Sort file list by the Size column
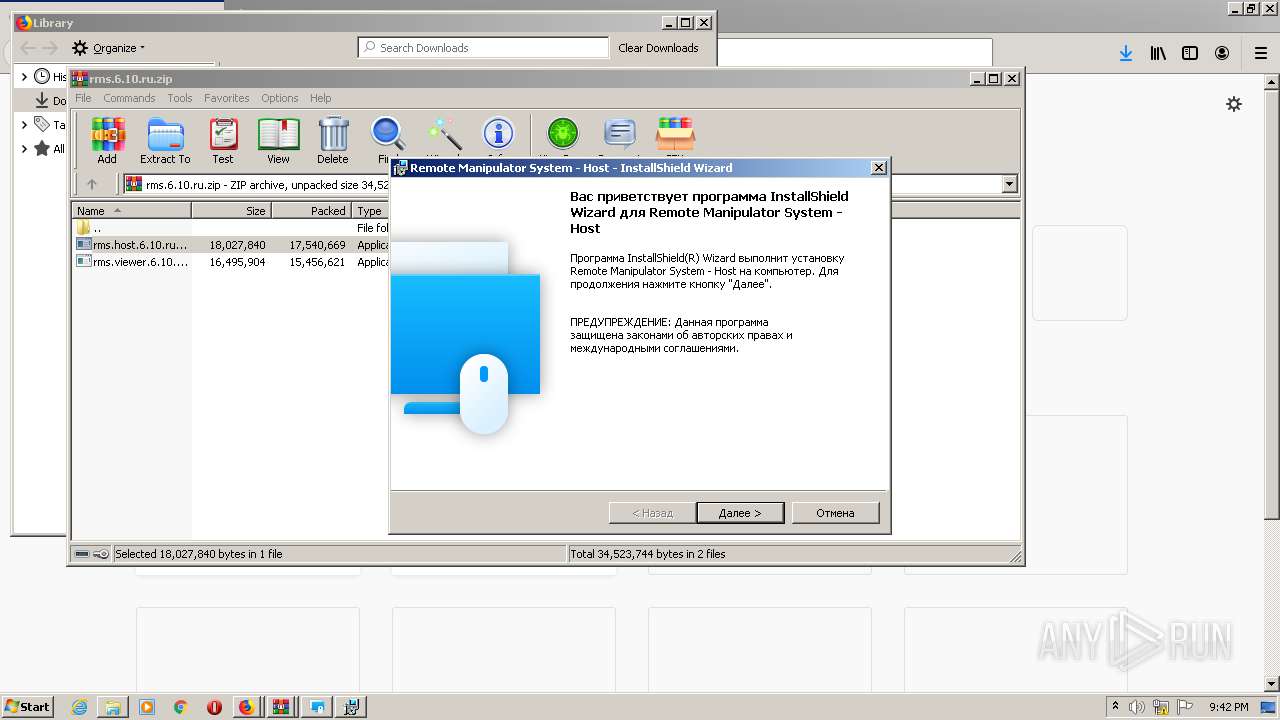 (232, 211)
